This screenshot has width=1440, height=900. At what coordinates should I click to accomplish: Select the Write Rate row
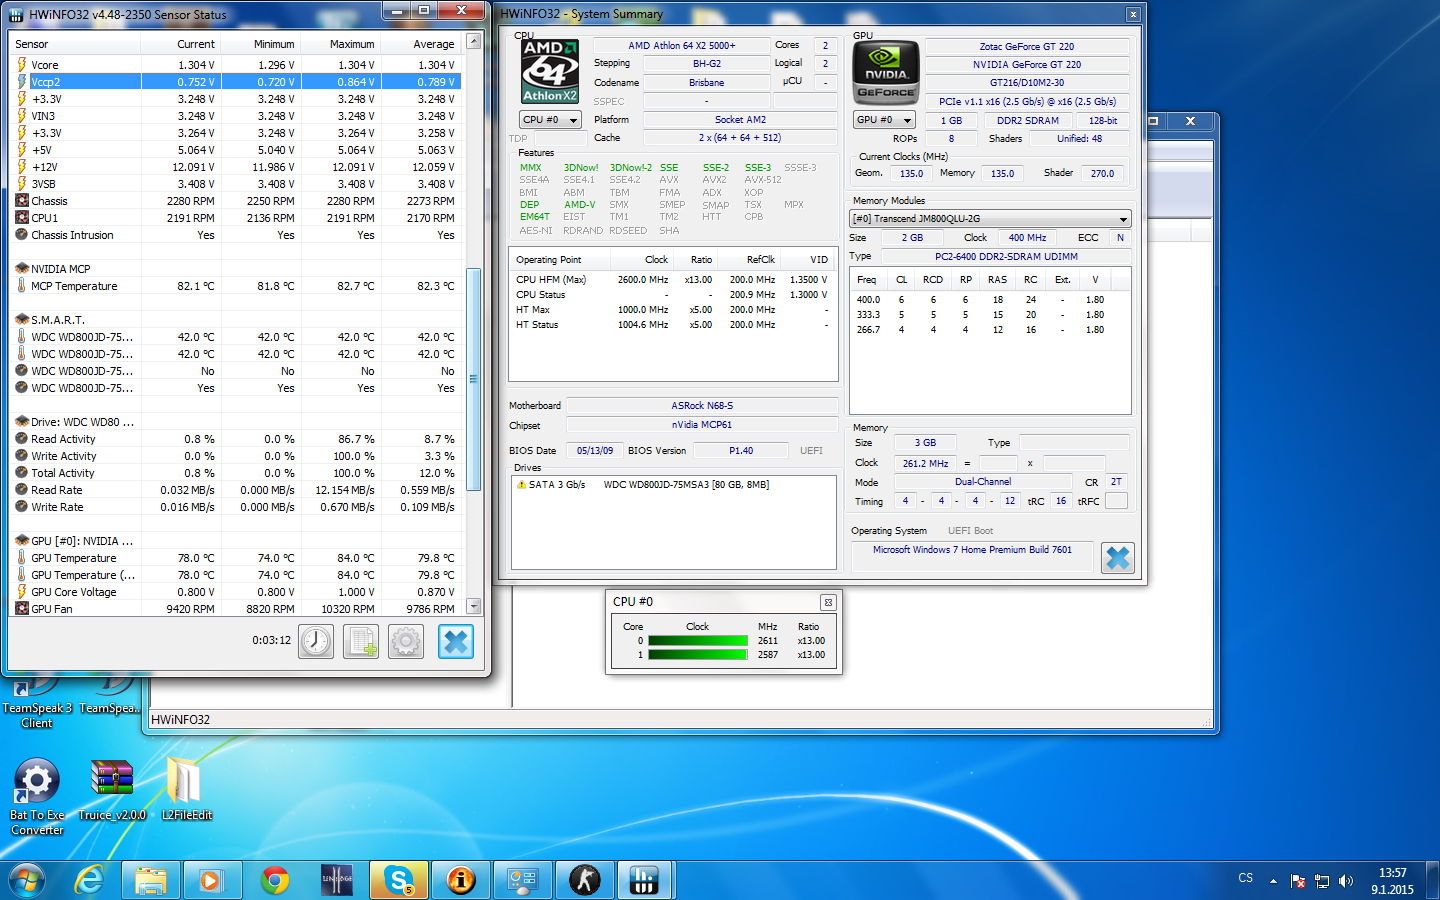tap(236, 507)
